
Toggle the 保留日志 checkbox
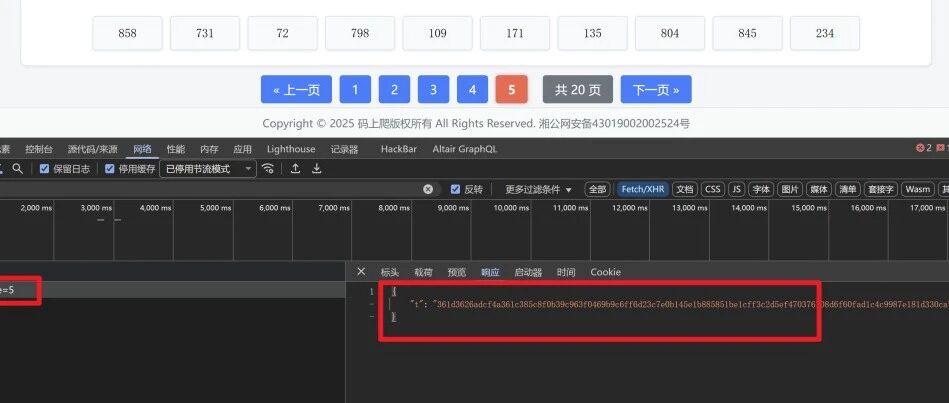point(44,169)
